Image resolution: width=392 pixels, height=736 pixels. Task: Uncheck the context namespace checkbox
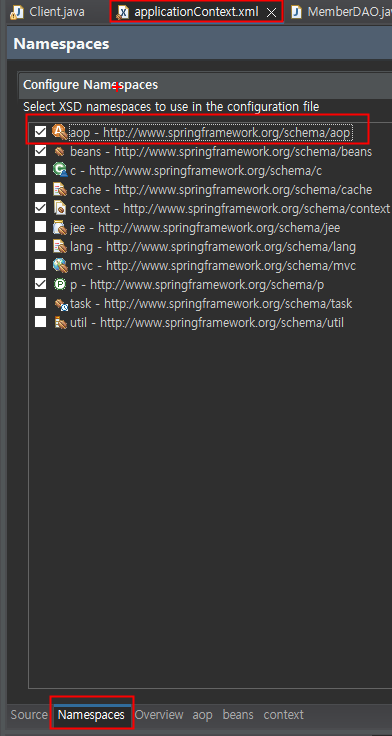41,208
